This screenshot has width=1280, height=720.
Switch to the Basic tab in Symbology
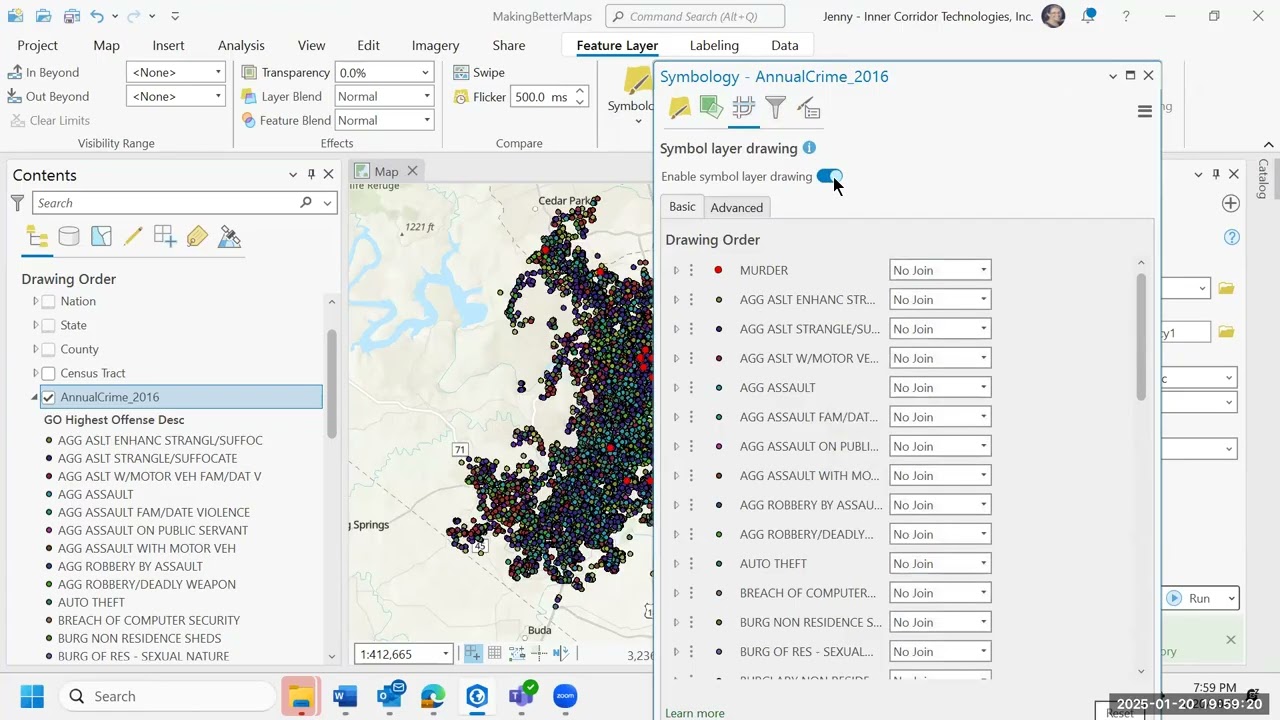(x=682, y=206)
